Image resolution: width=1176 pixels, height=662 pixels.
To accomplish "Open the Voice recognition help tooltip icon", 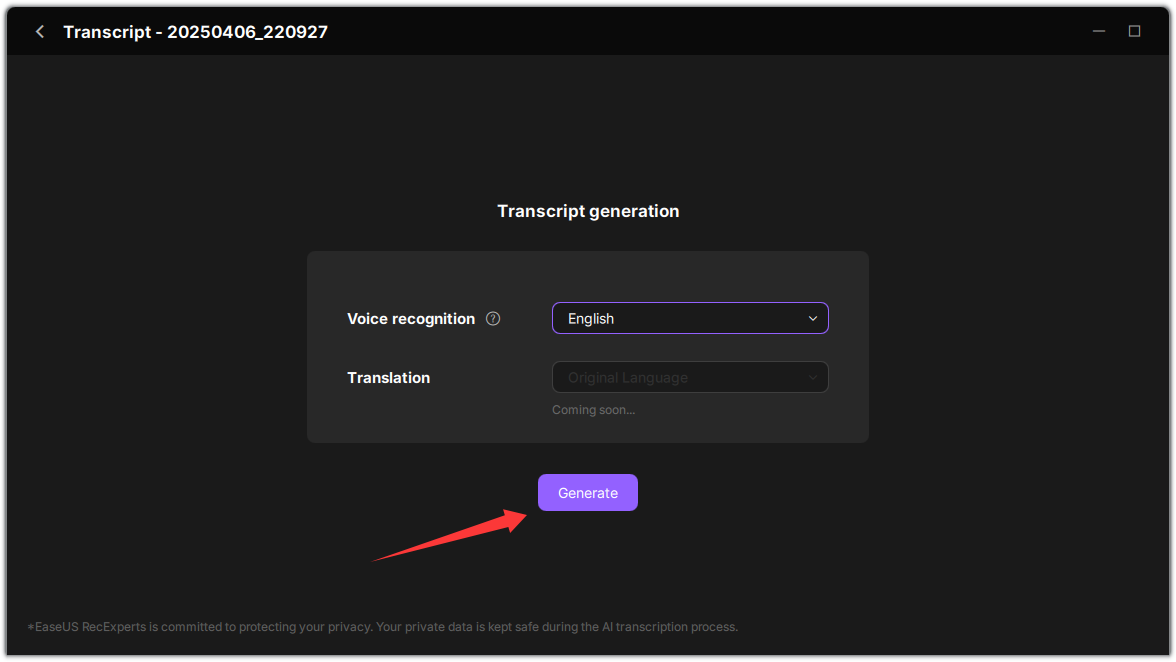I will [493, 319].
